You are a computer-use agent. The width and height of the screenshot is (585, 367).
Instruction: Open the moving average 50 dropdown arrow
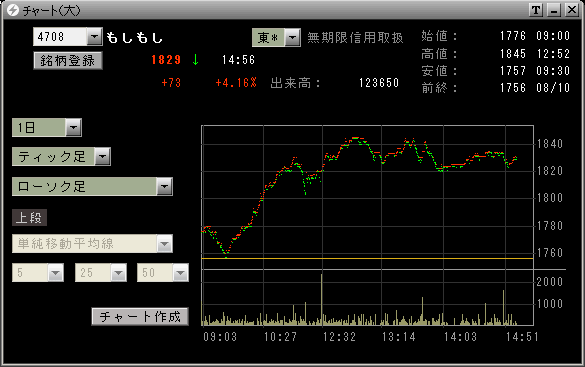181,273
